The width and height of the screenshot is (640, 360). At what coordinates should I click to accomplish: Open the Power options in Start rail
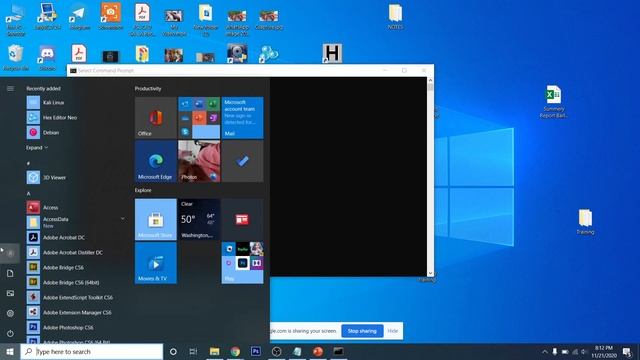(x=10, y=333)
